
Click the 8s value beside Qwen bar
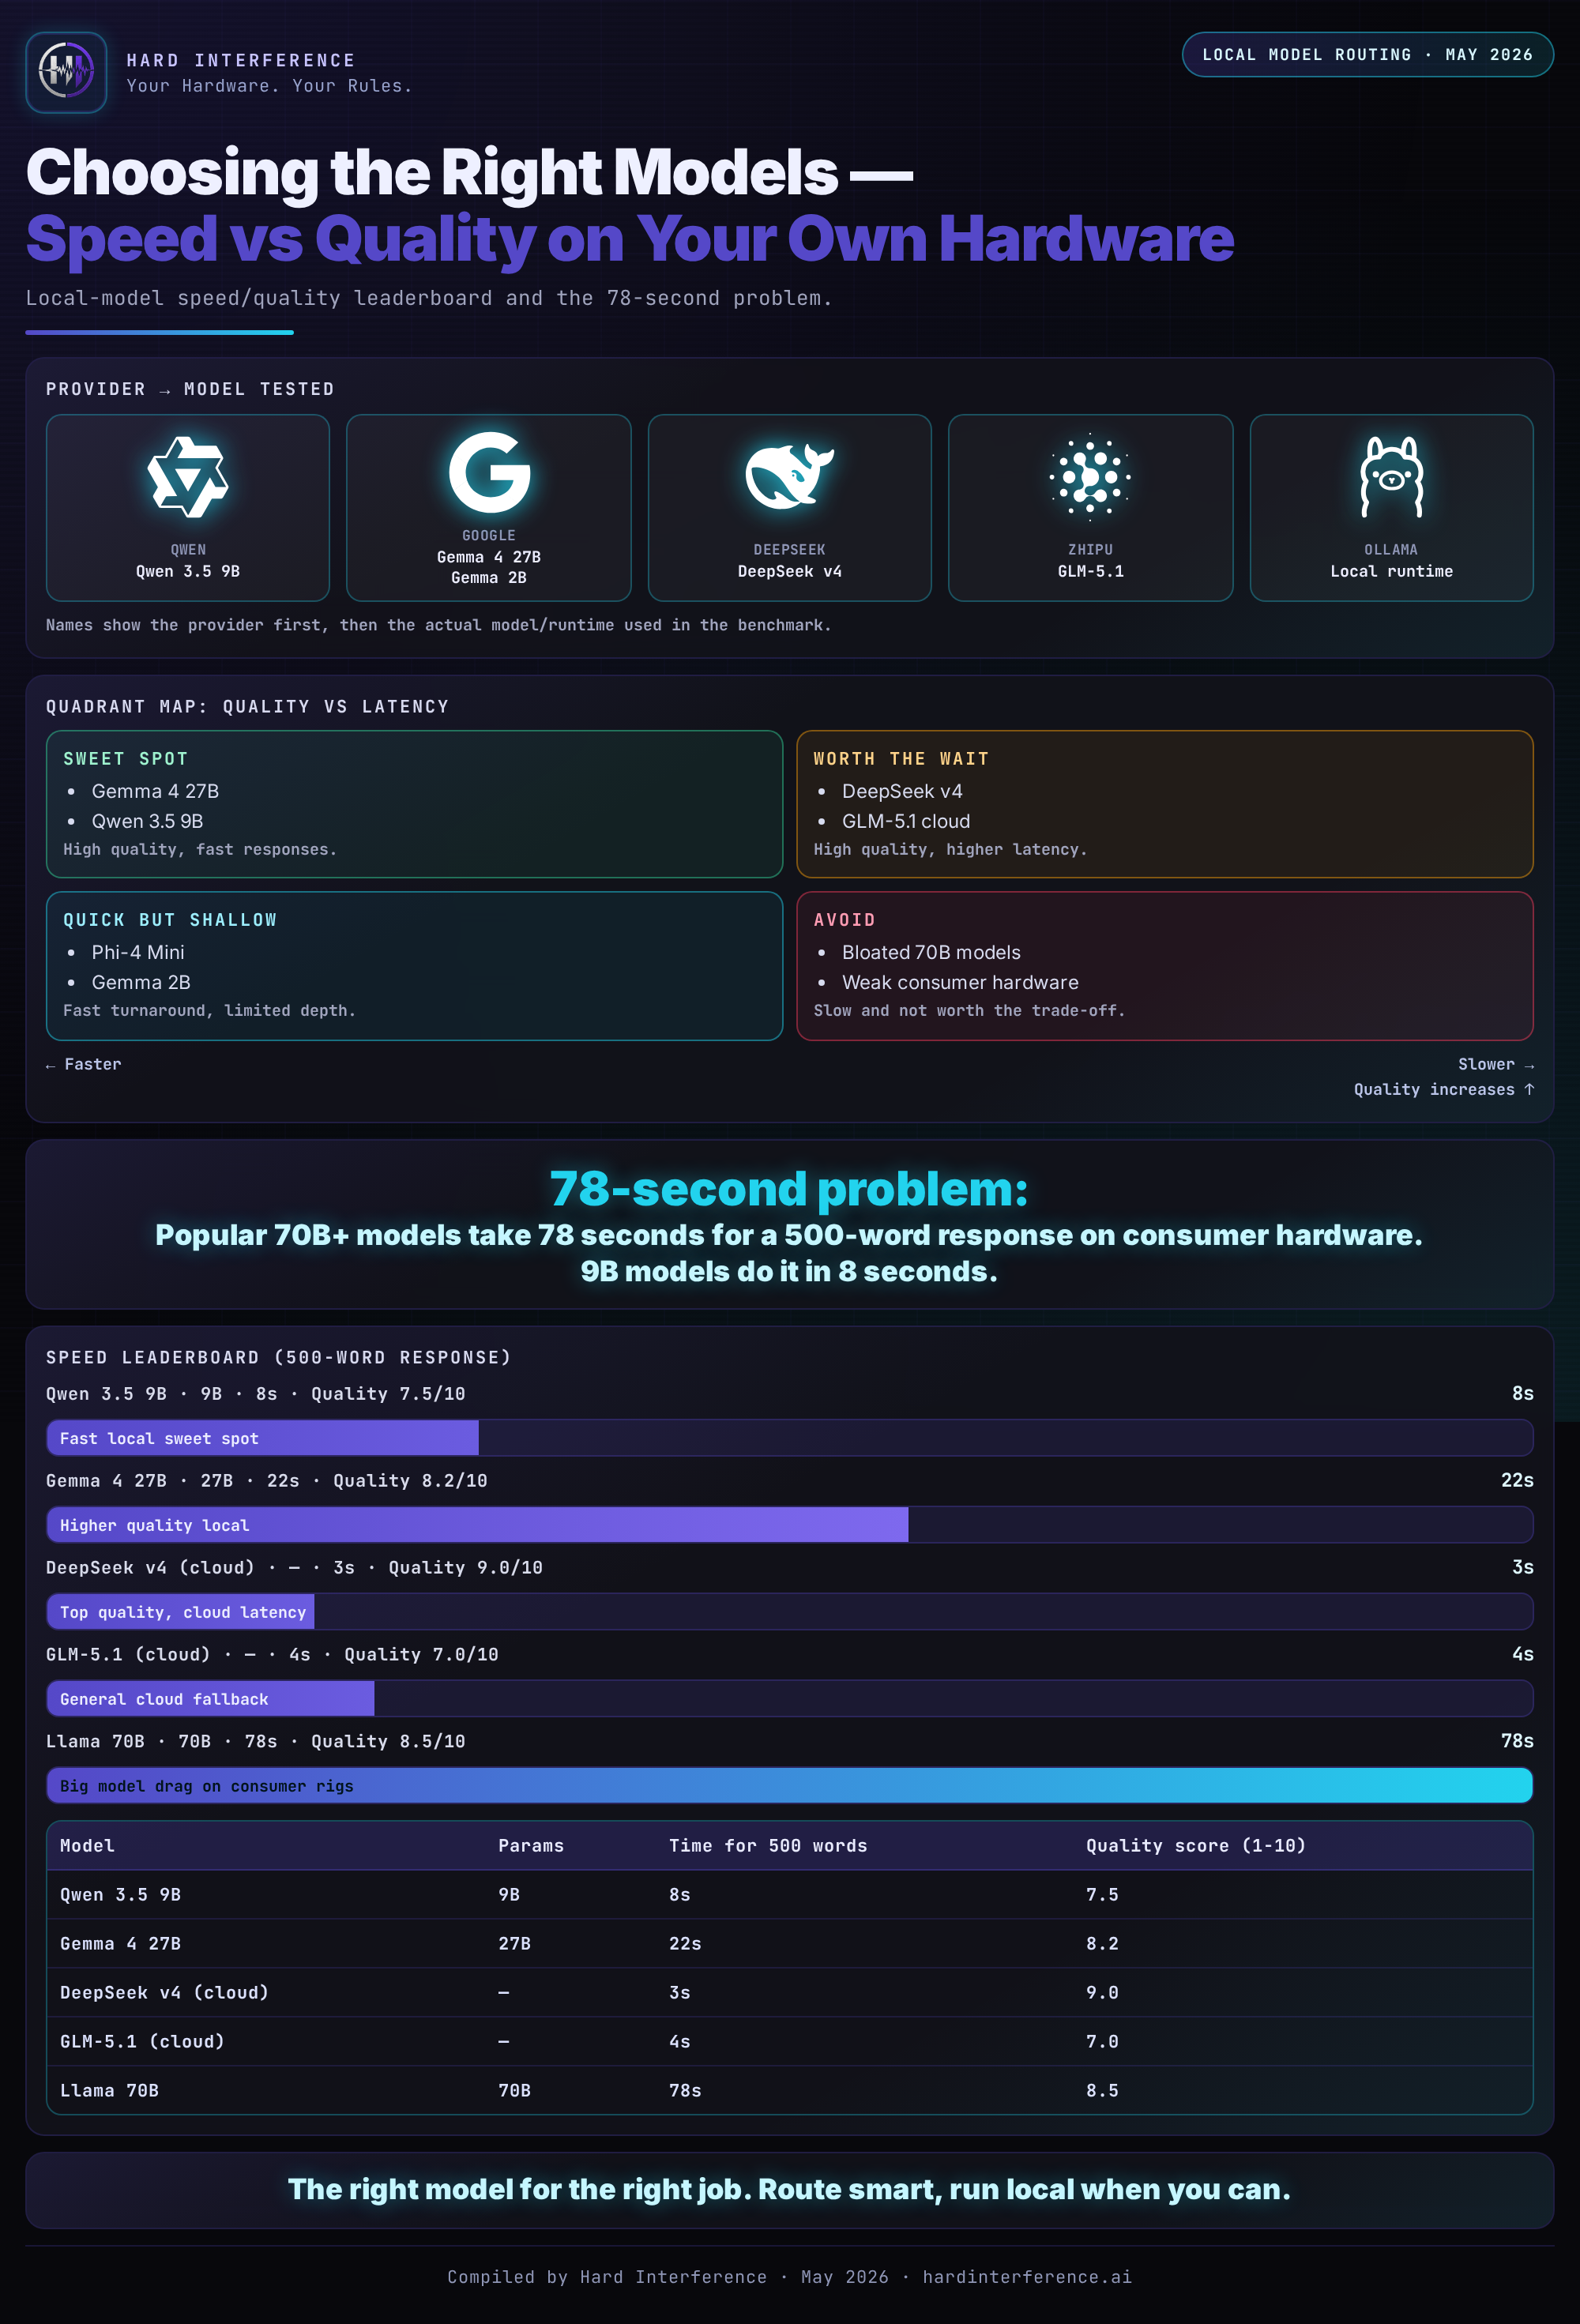tap(1522, 1393)
